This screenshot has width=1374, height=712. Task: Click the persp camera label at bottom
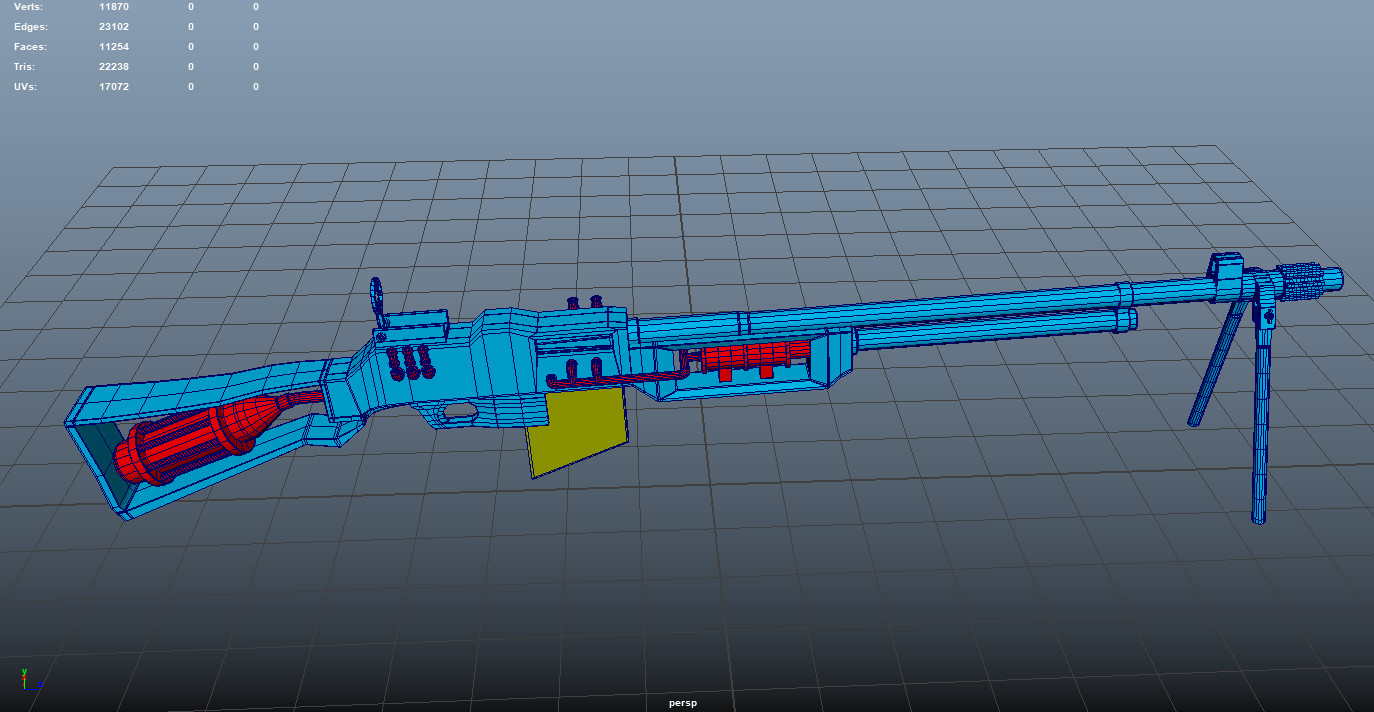coord(685,702)
